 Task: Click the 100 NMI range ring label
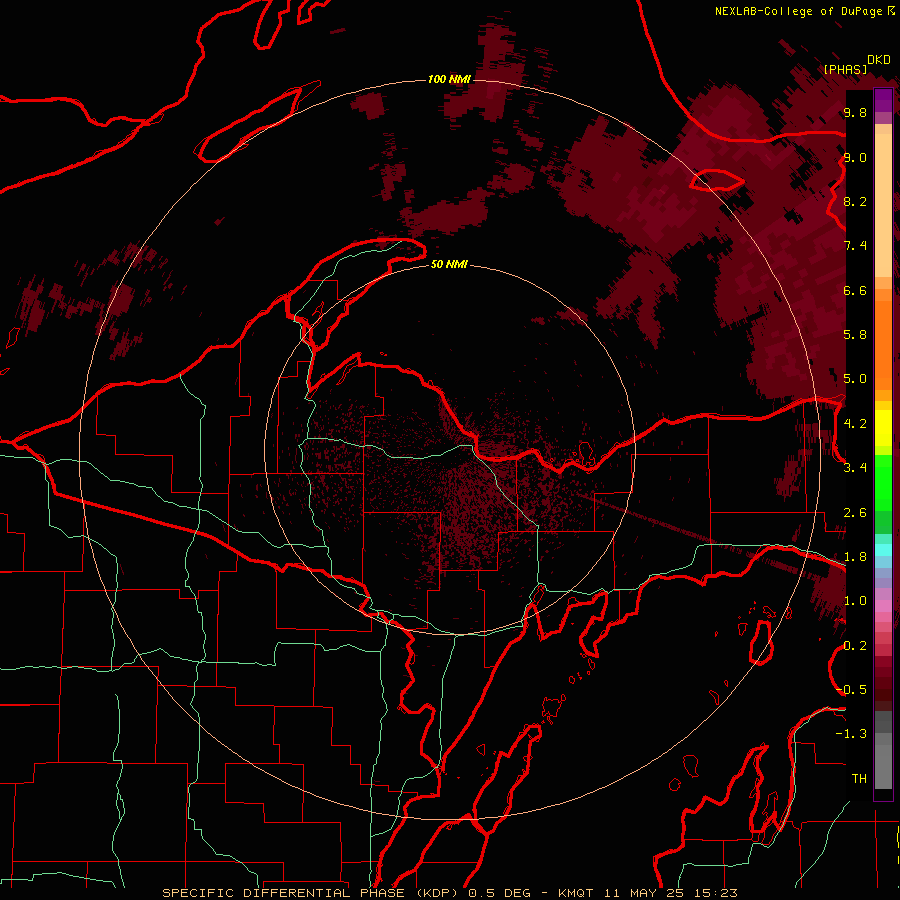tap(449, 79)
